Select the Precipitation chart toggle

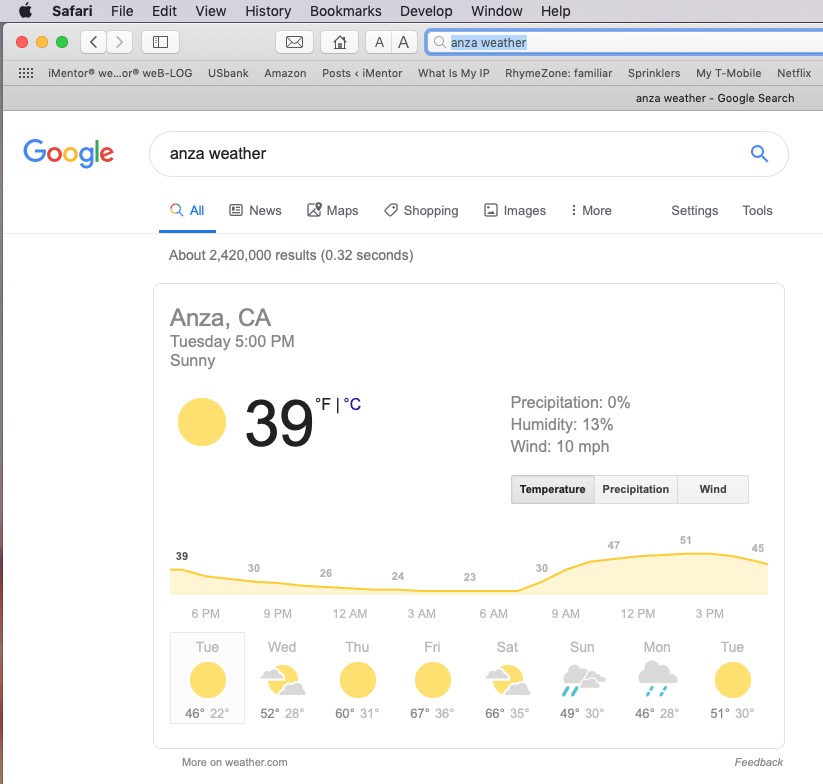point(636,489)
